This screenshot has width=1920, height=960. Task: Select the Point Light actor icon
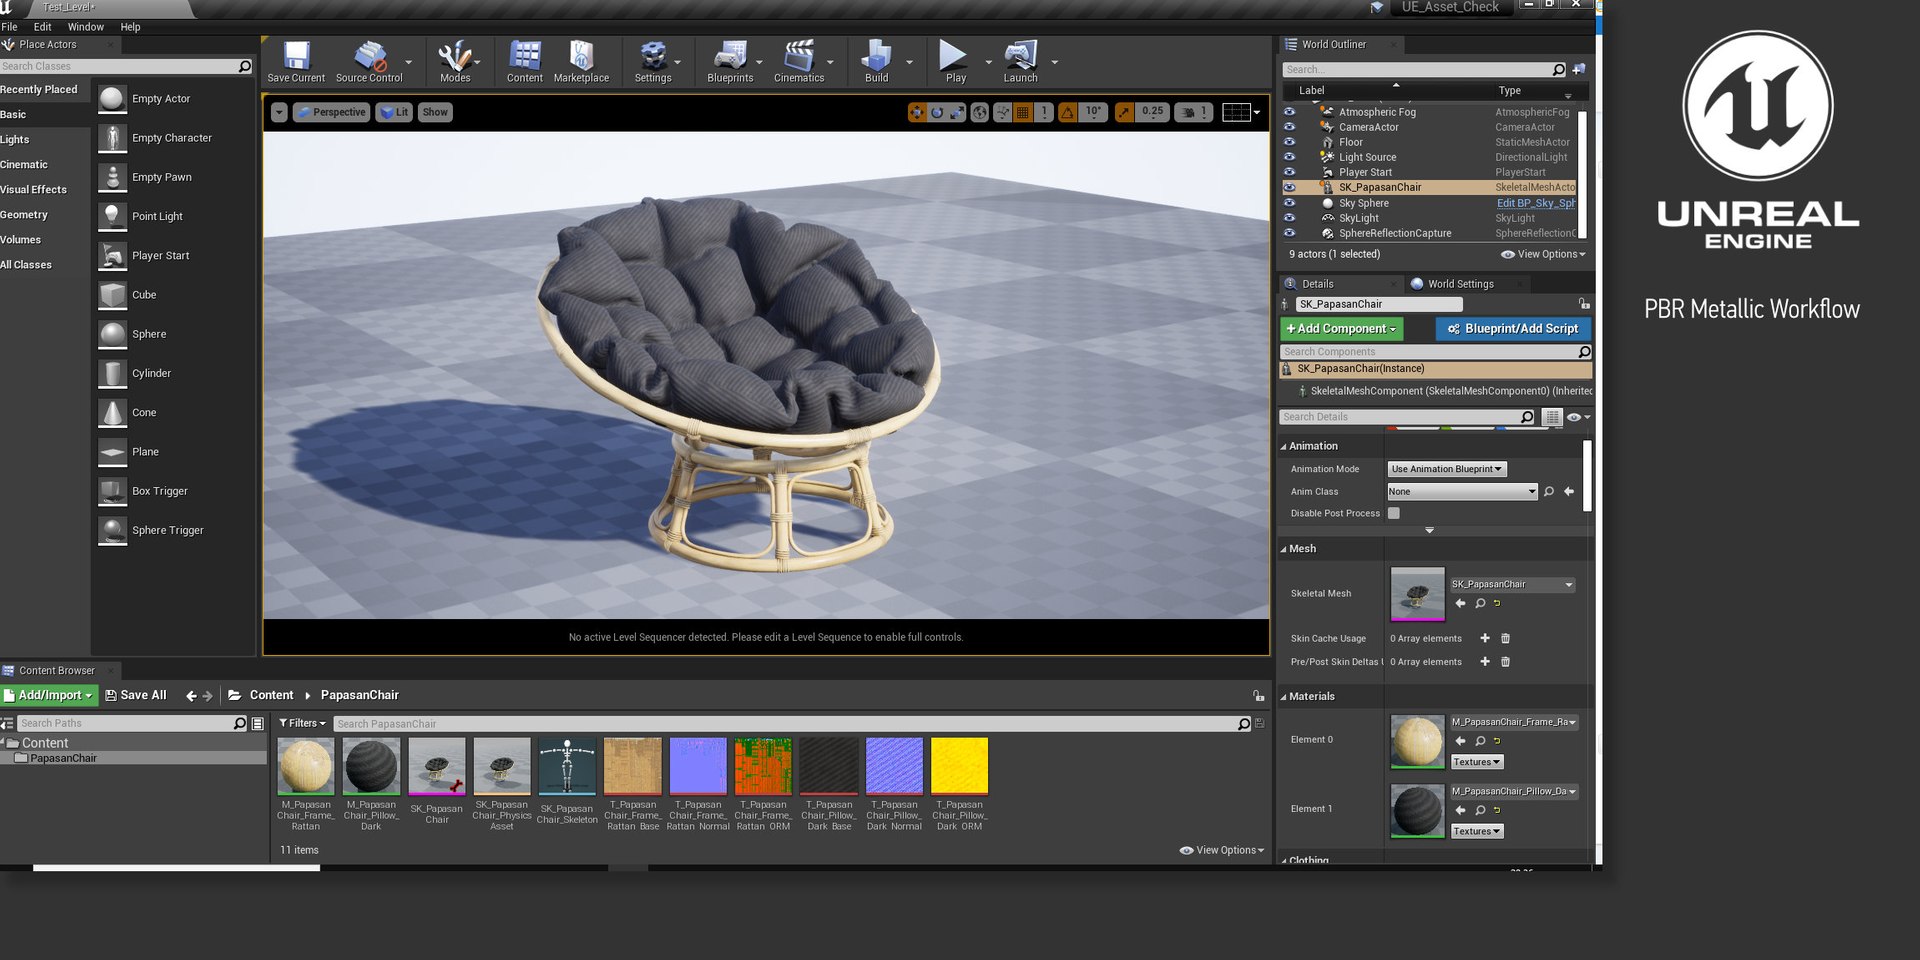(112, 216)
